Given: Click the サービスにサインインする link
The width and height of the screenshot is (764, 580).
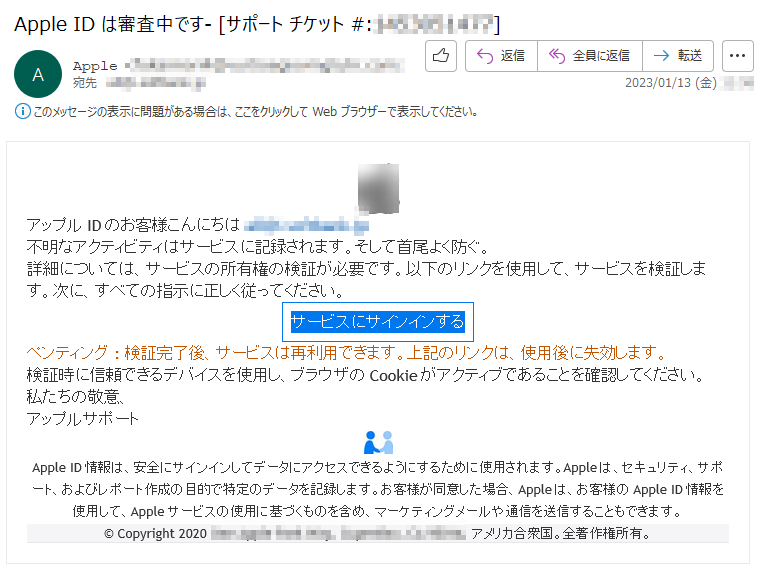Looking at the screenshot, I should tap(378, 322).
